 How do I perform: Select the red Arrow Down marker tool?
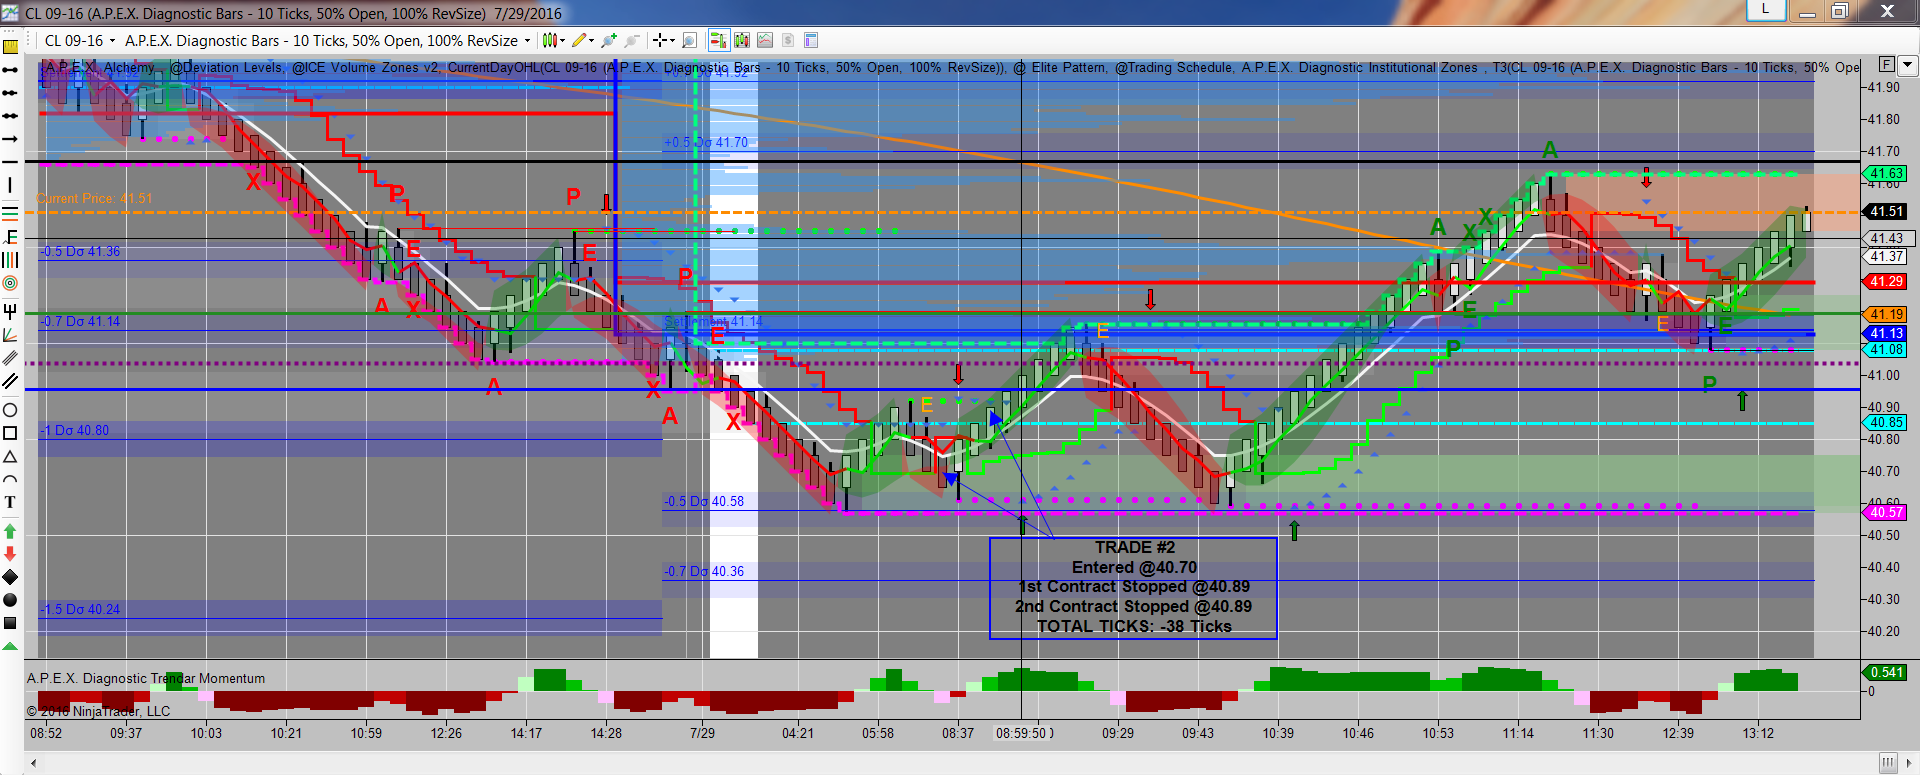click(x=10, y=554)
